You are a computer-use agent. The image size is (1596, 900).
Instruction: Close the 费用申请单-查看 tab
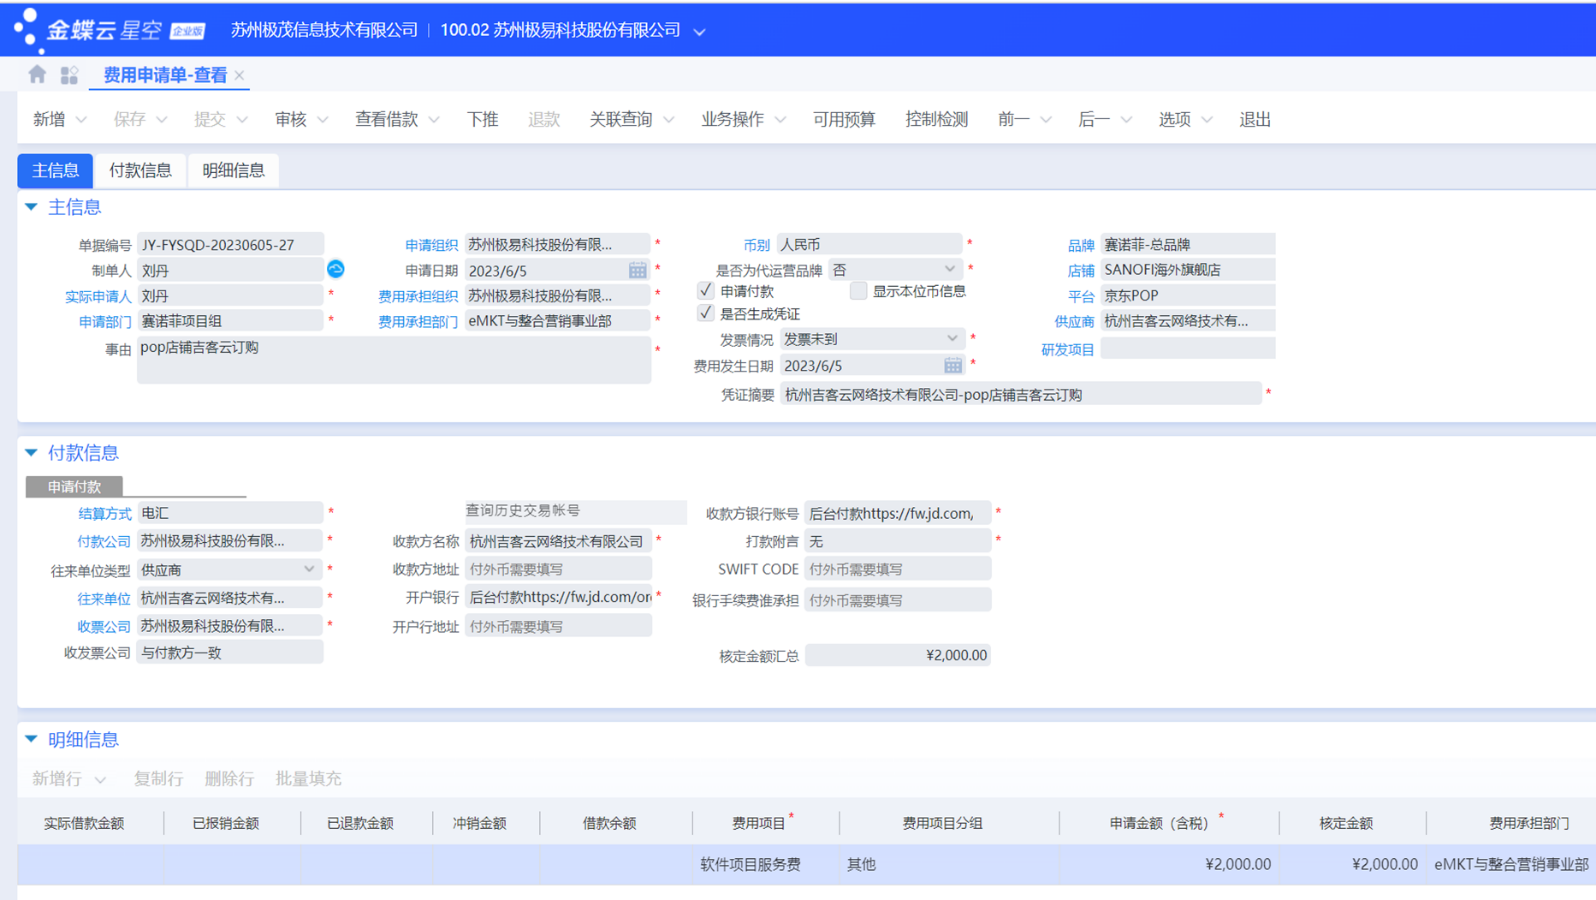[239, 75]
